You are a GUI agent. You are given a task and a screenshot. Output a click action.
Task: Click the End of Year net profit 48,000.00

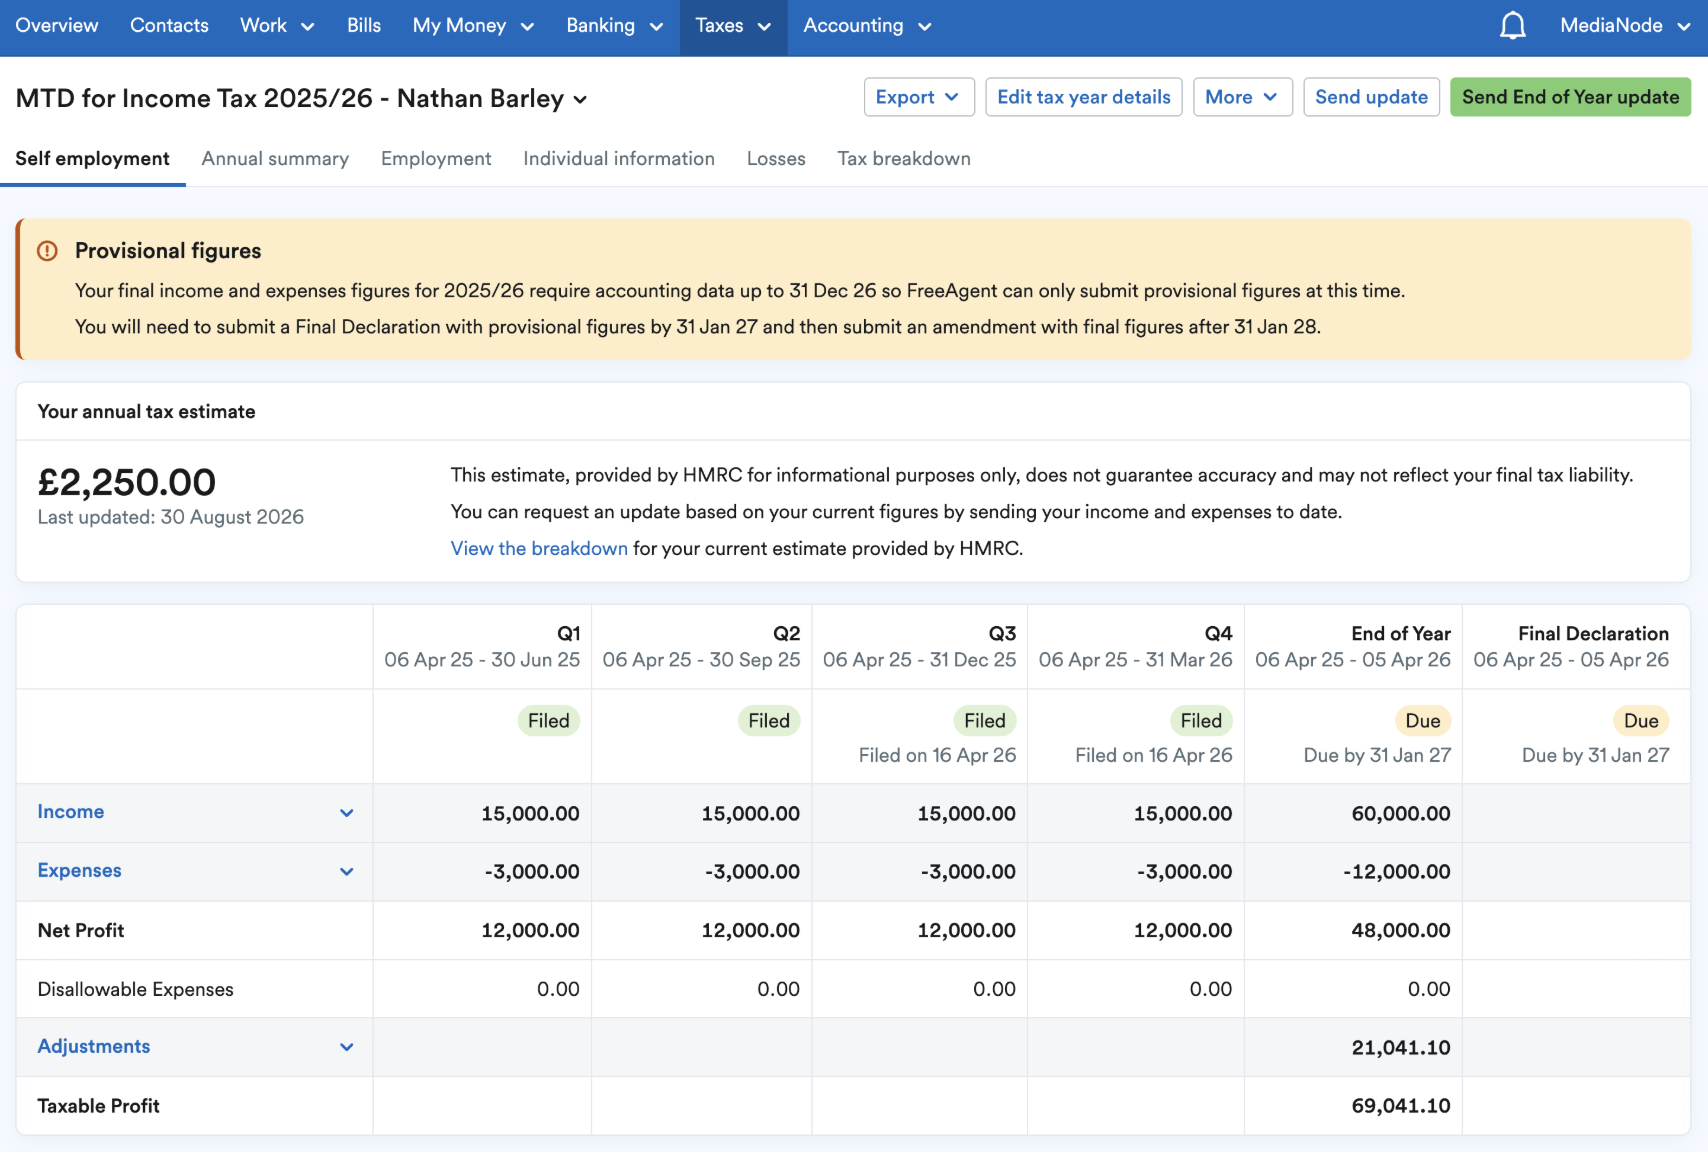tap(1400, 931)
